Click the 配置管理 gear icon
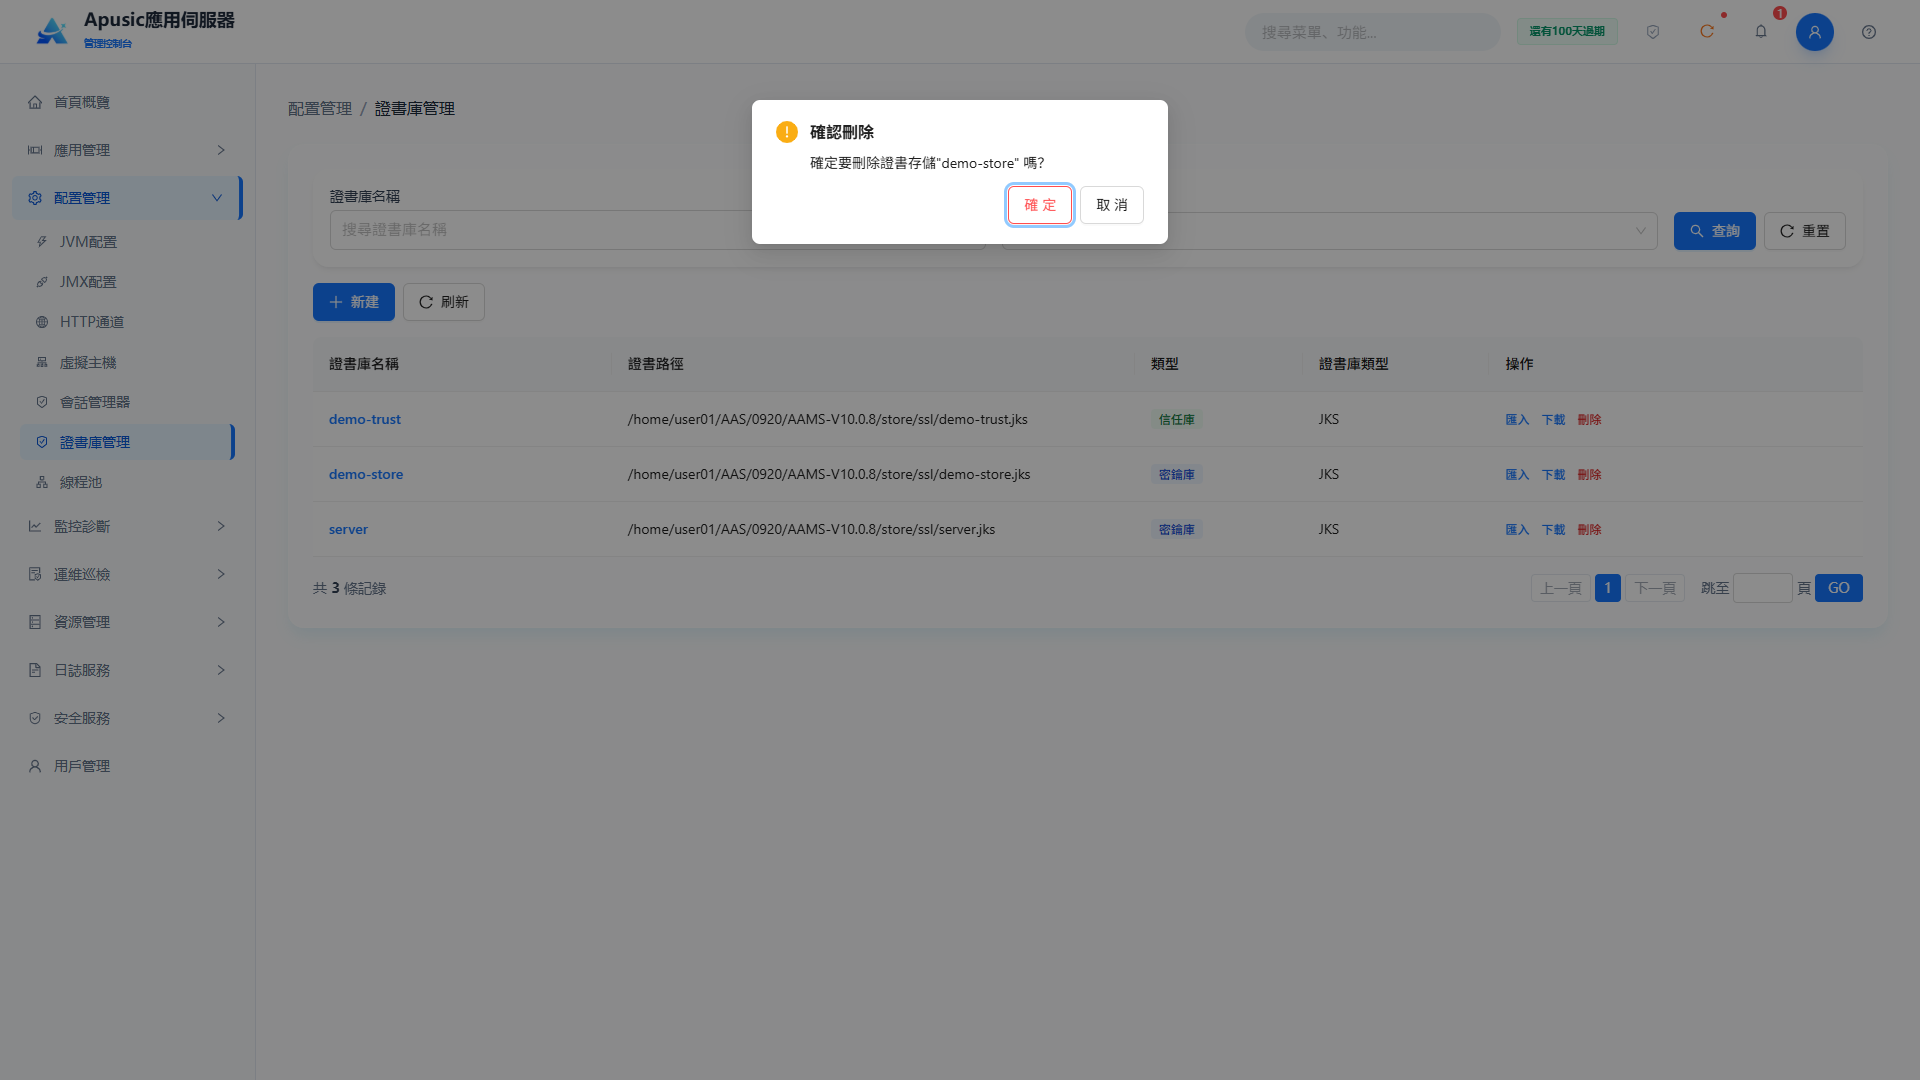The width and height of the screenshot is (1920, 1080). 35,198
